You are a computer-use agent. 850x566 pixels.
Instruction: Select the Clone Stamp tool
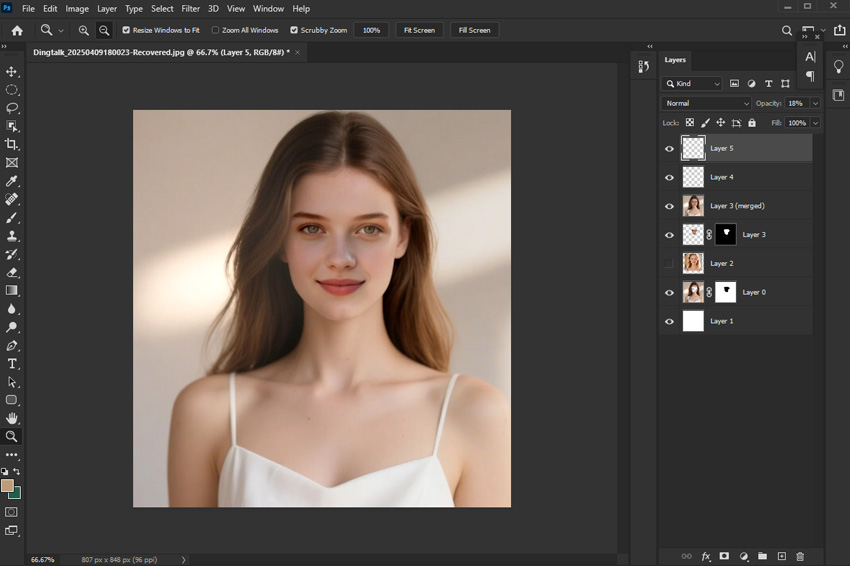coord(11,236)
